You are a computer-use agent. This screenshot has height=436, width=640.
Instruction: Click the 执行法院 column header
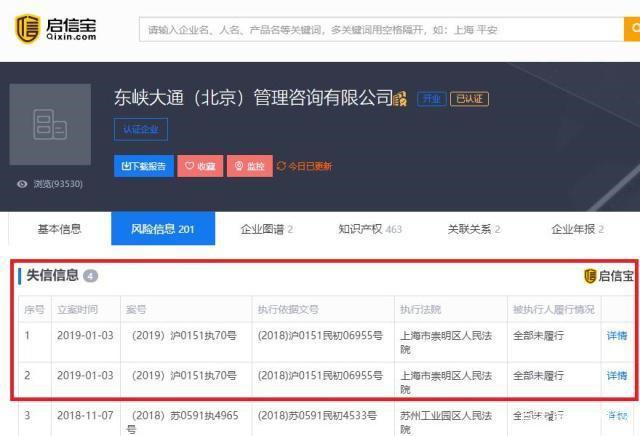click(420, 309)
